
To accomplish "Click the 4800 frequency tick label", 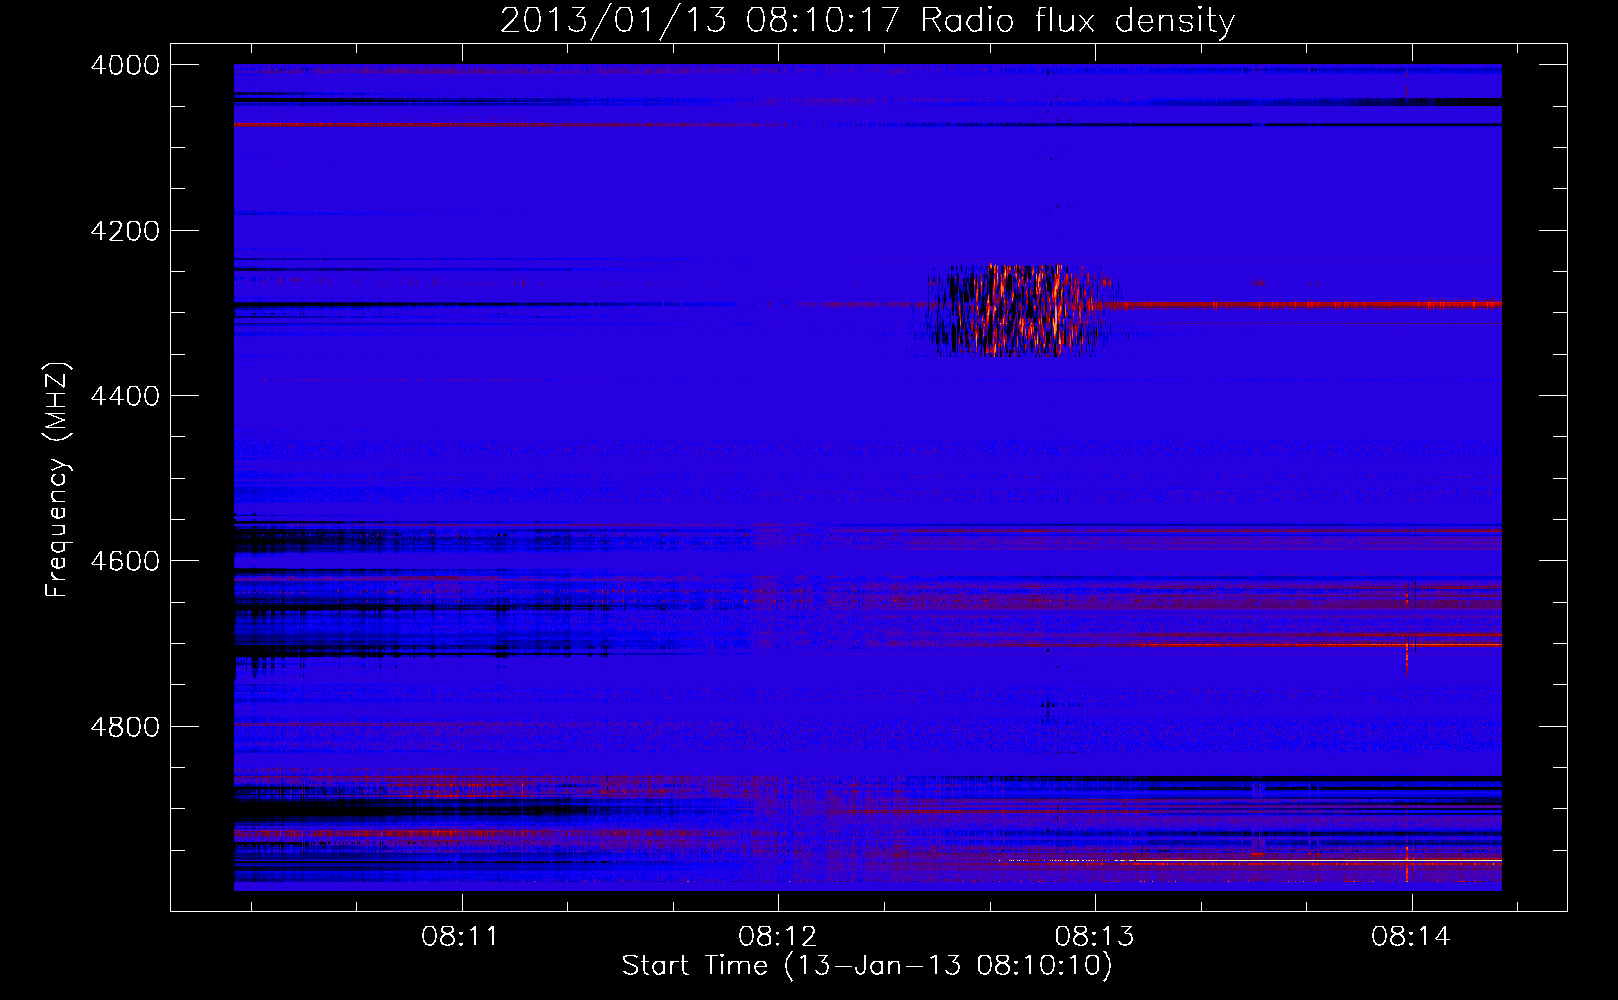I will pyautogui.click(x=125, y=727).
